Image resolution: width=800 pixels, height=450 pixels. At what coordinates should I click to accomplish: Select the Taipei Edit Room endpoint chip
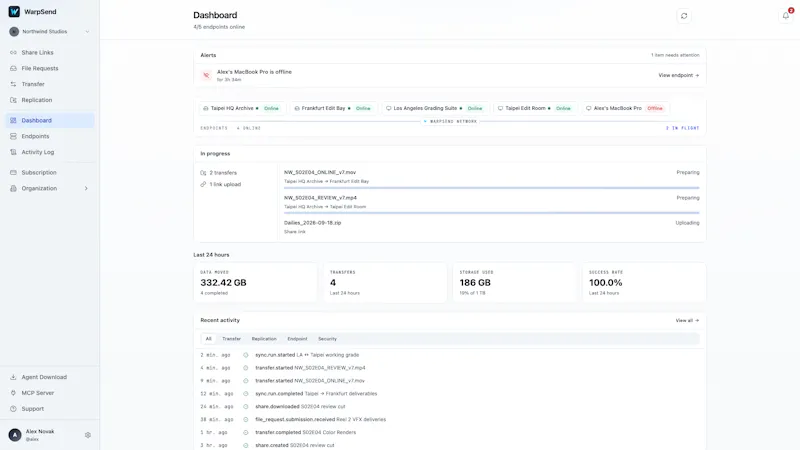535,108
